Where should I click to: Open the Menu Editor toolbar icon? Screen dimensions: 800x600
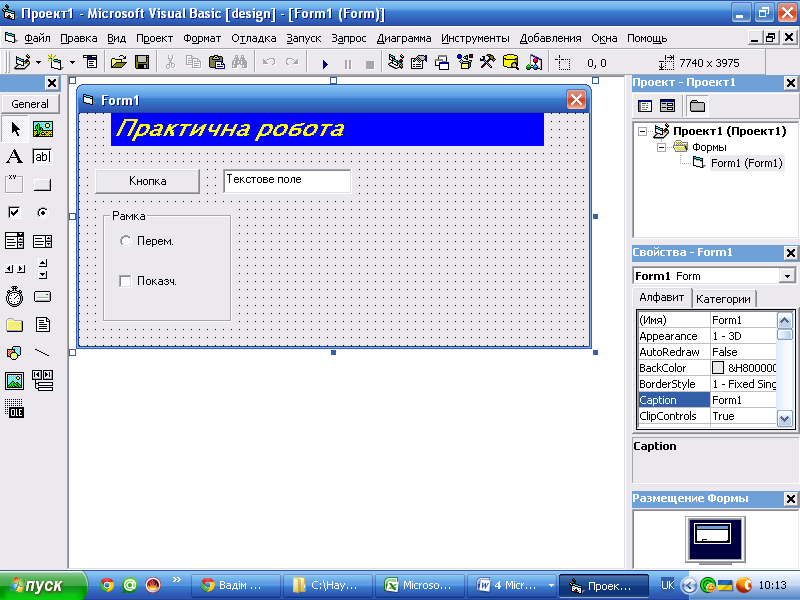[91, 63]
